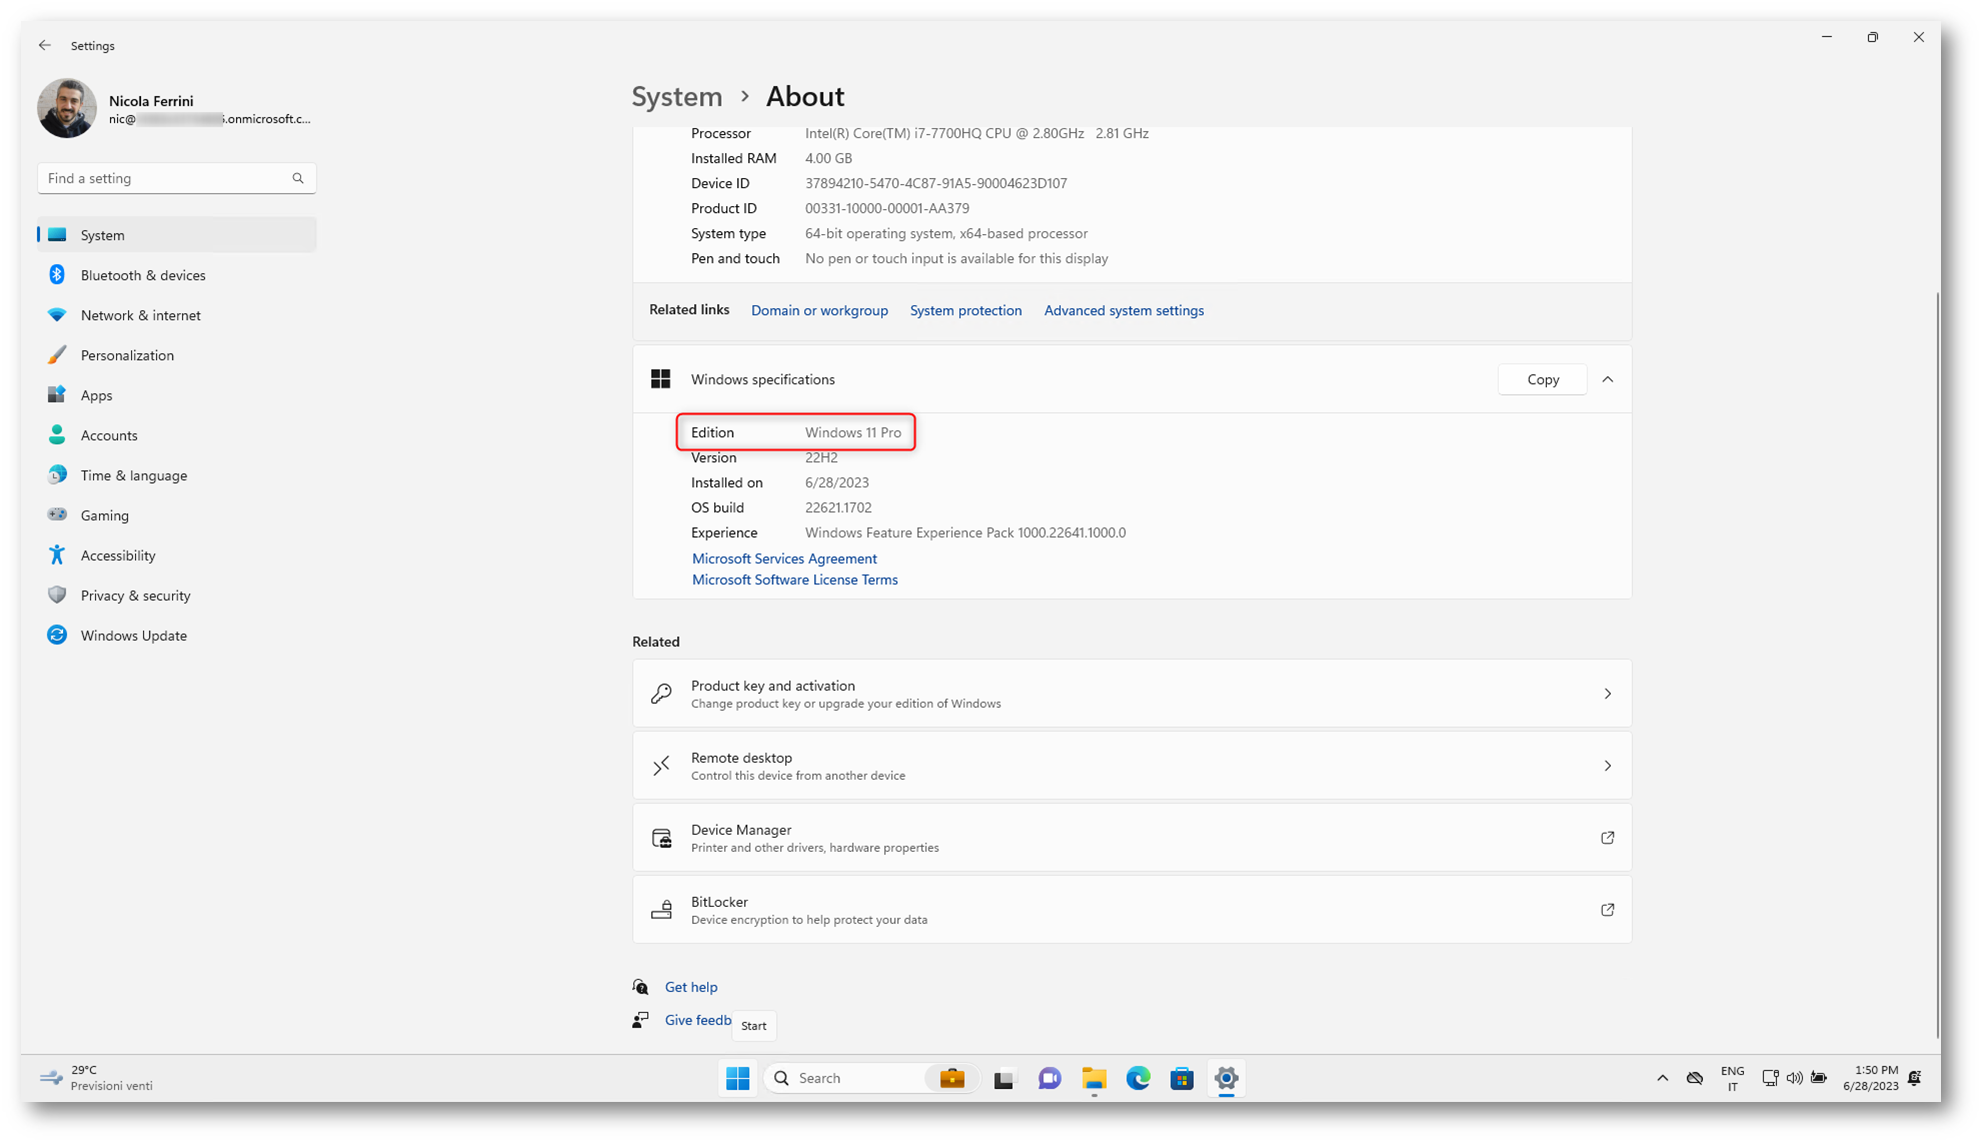Screen dimensions: 1983x1144
Task: Open the clock showing 1:50 PM
Action: (1870, 1078)
